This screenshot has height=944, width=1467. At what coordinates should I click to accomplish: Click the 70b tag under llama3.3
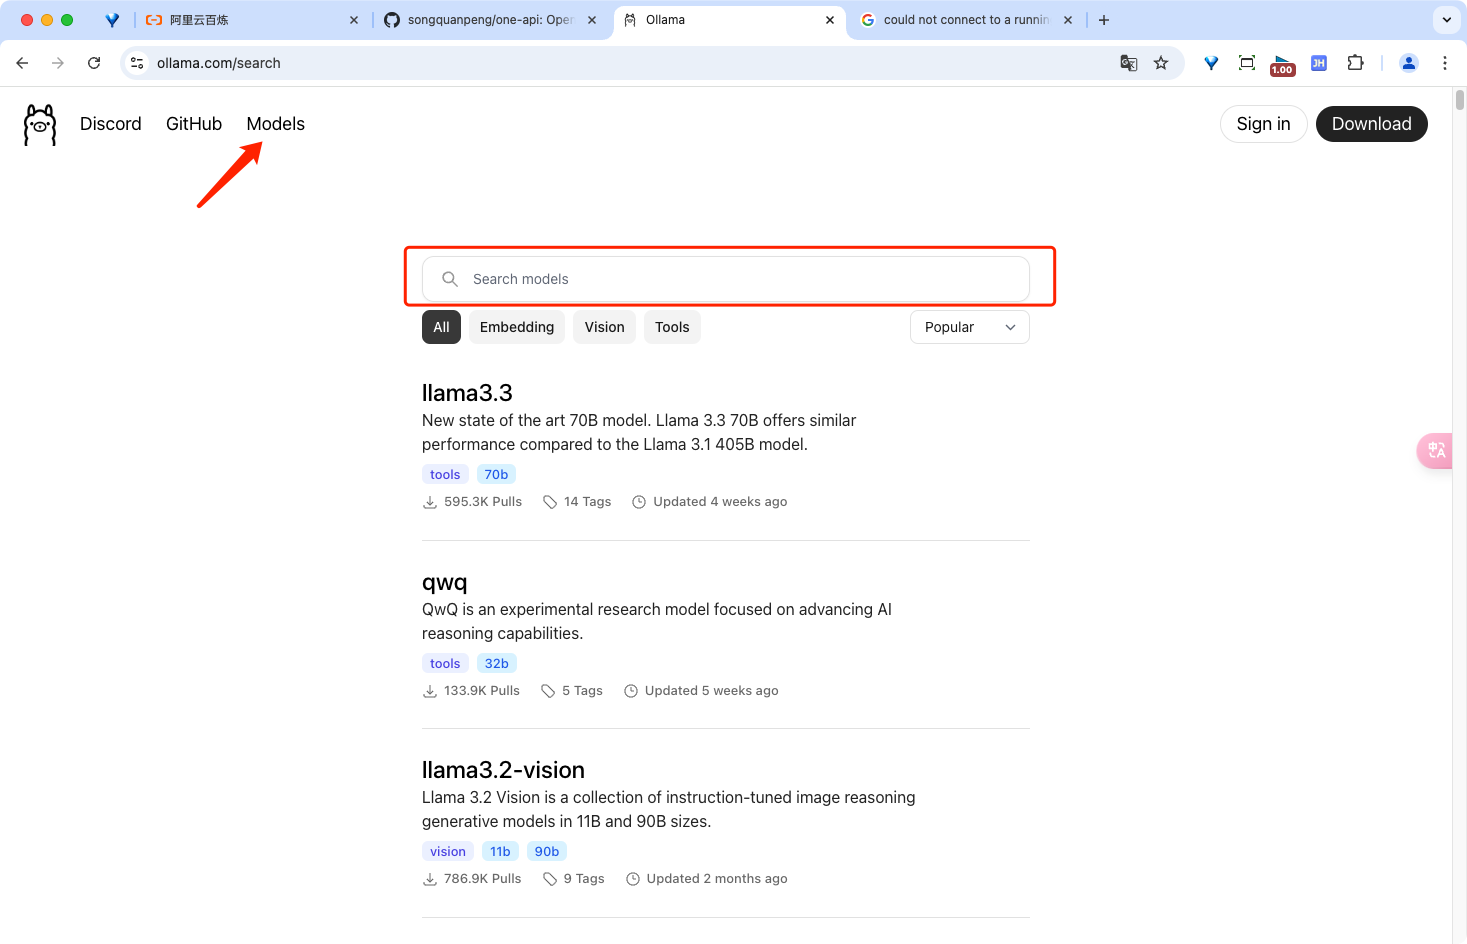[x=496, y=475]
